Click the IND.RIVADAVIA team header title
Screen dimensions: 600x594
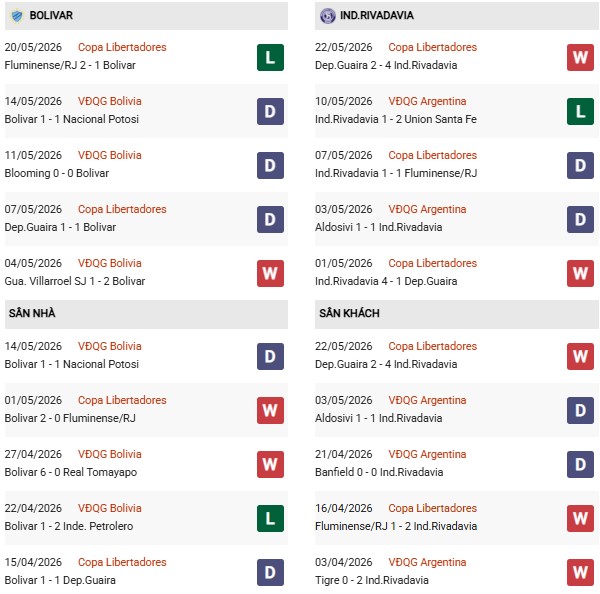(377, 15)
